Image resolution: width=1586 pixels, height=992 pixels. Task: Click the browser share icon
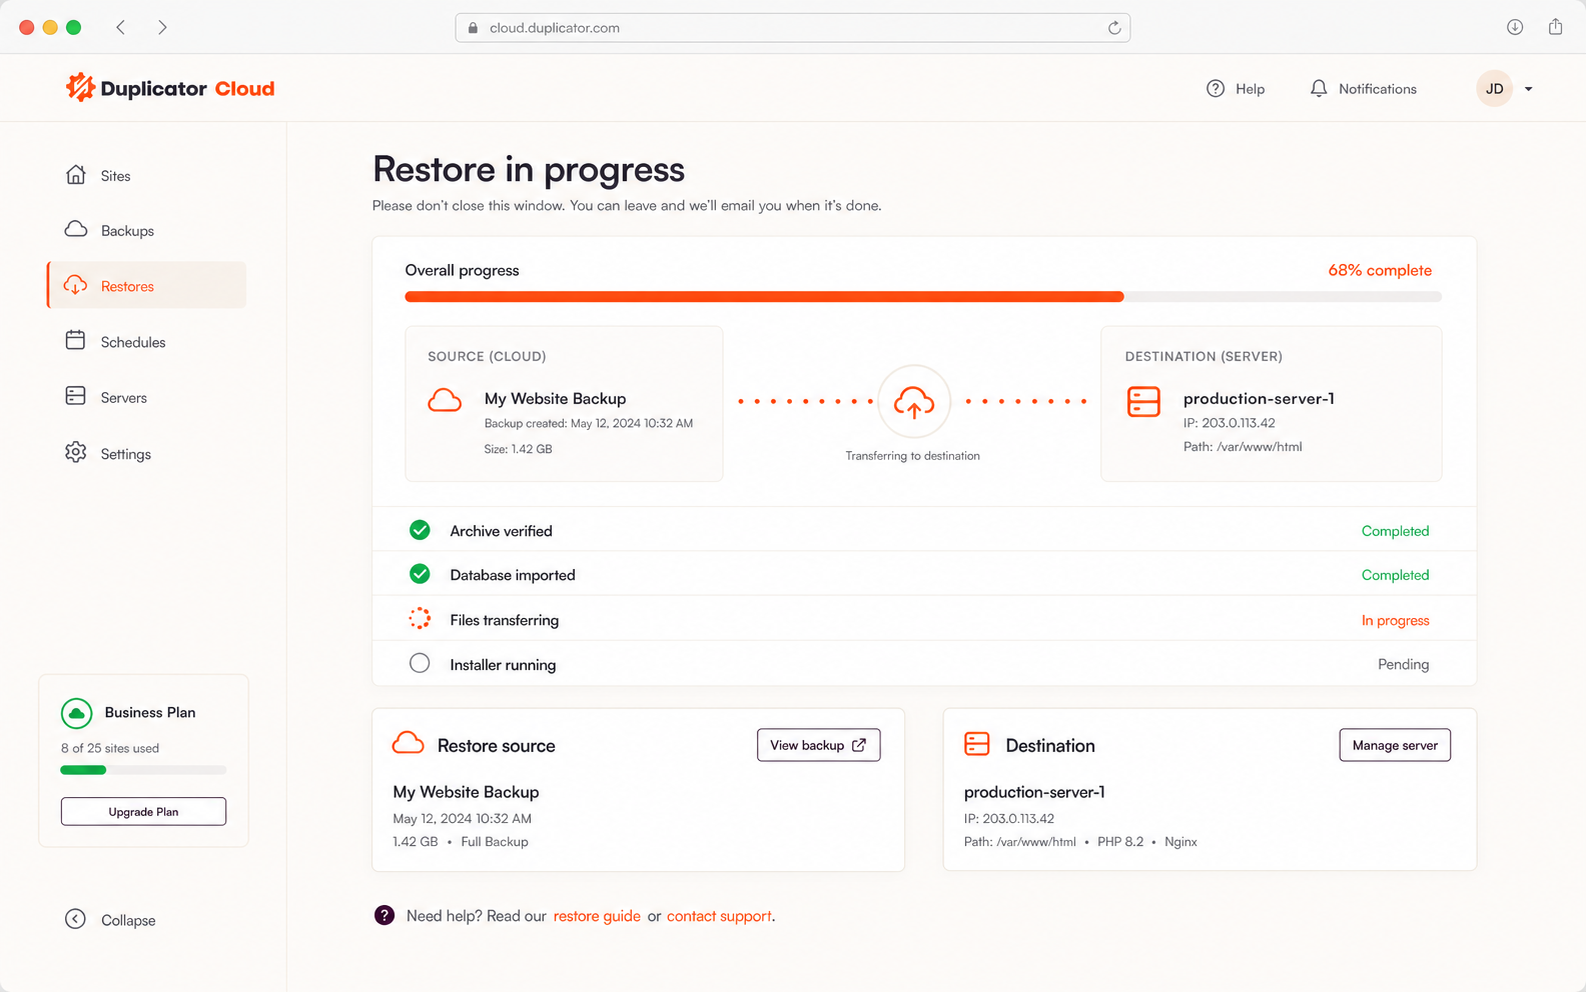tap(1555, 27)
